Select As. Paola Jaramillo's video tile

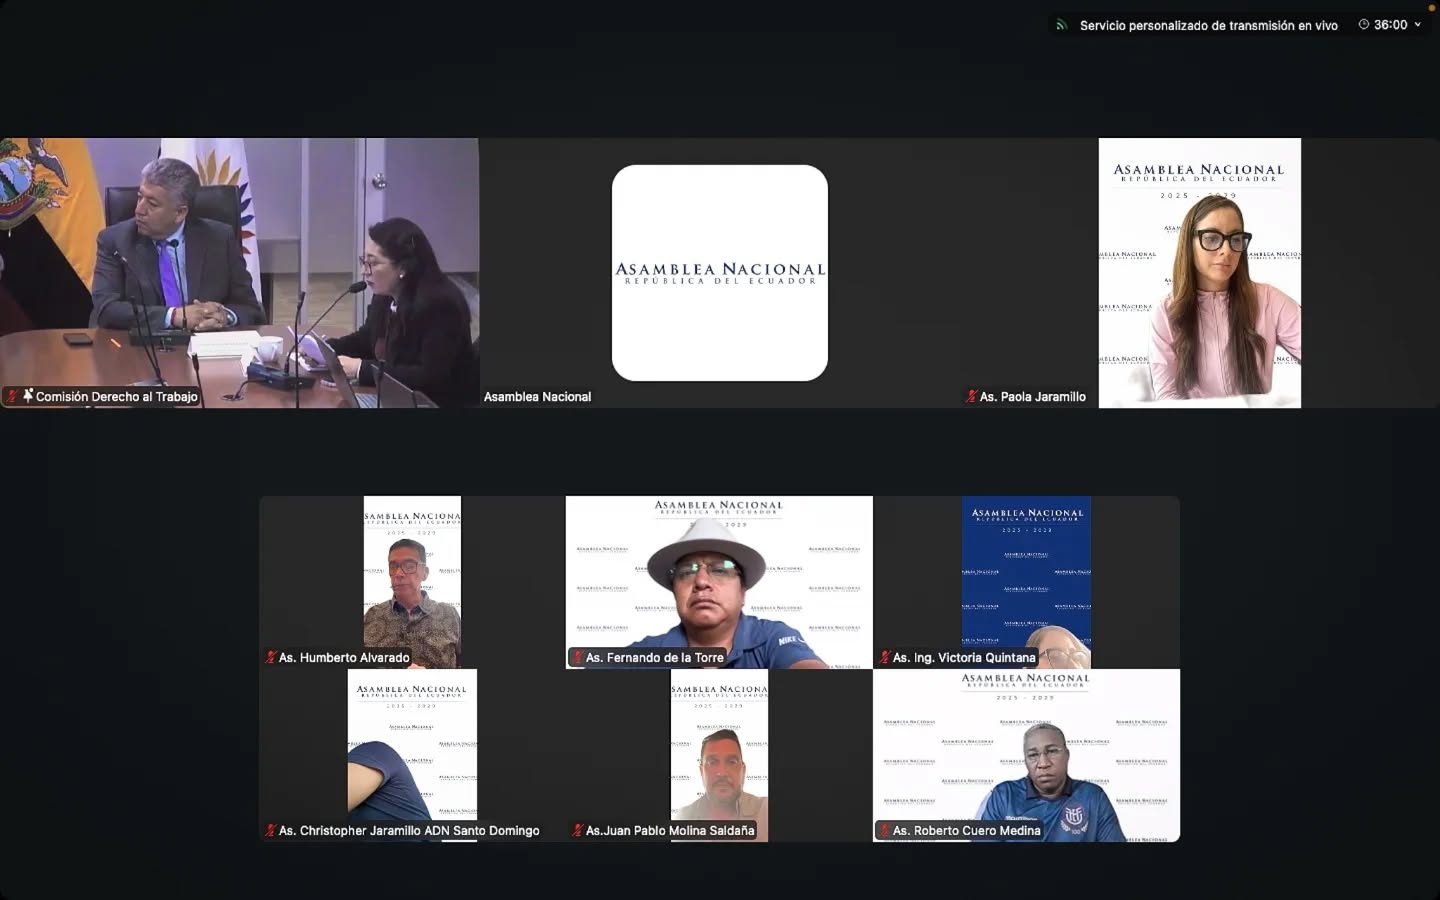[1199, 273]
